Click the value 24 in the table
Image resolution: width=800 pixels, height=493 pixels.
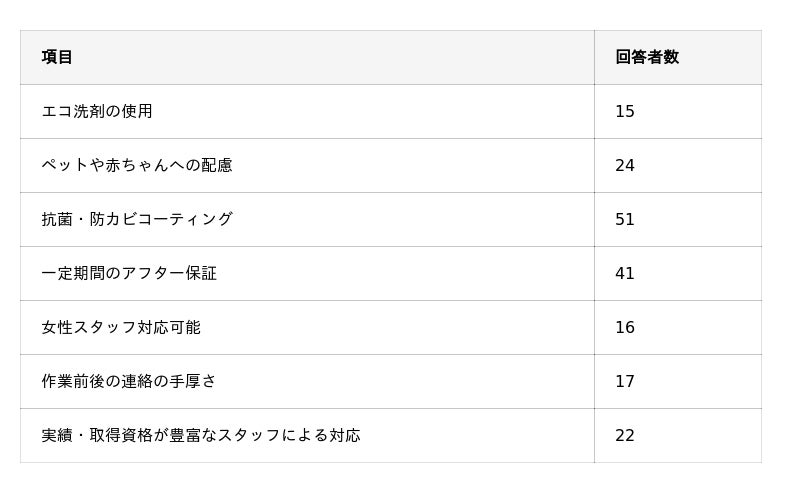pyautogui.click(x=625, y=165)
